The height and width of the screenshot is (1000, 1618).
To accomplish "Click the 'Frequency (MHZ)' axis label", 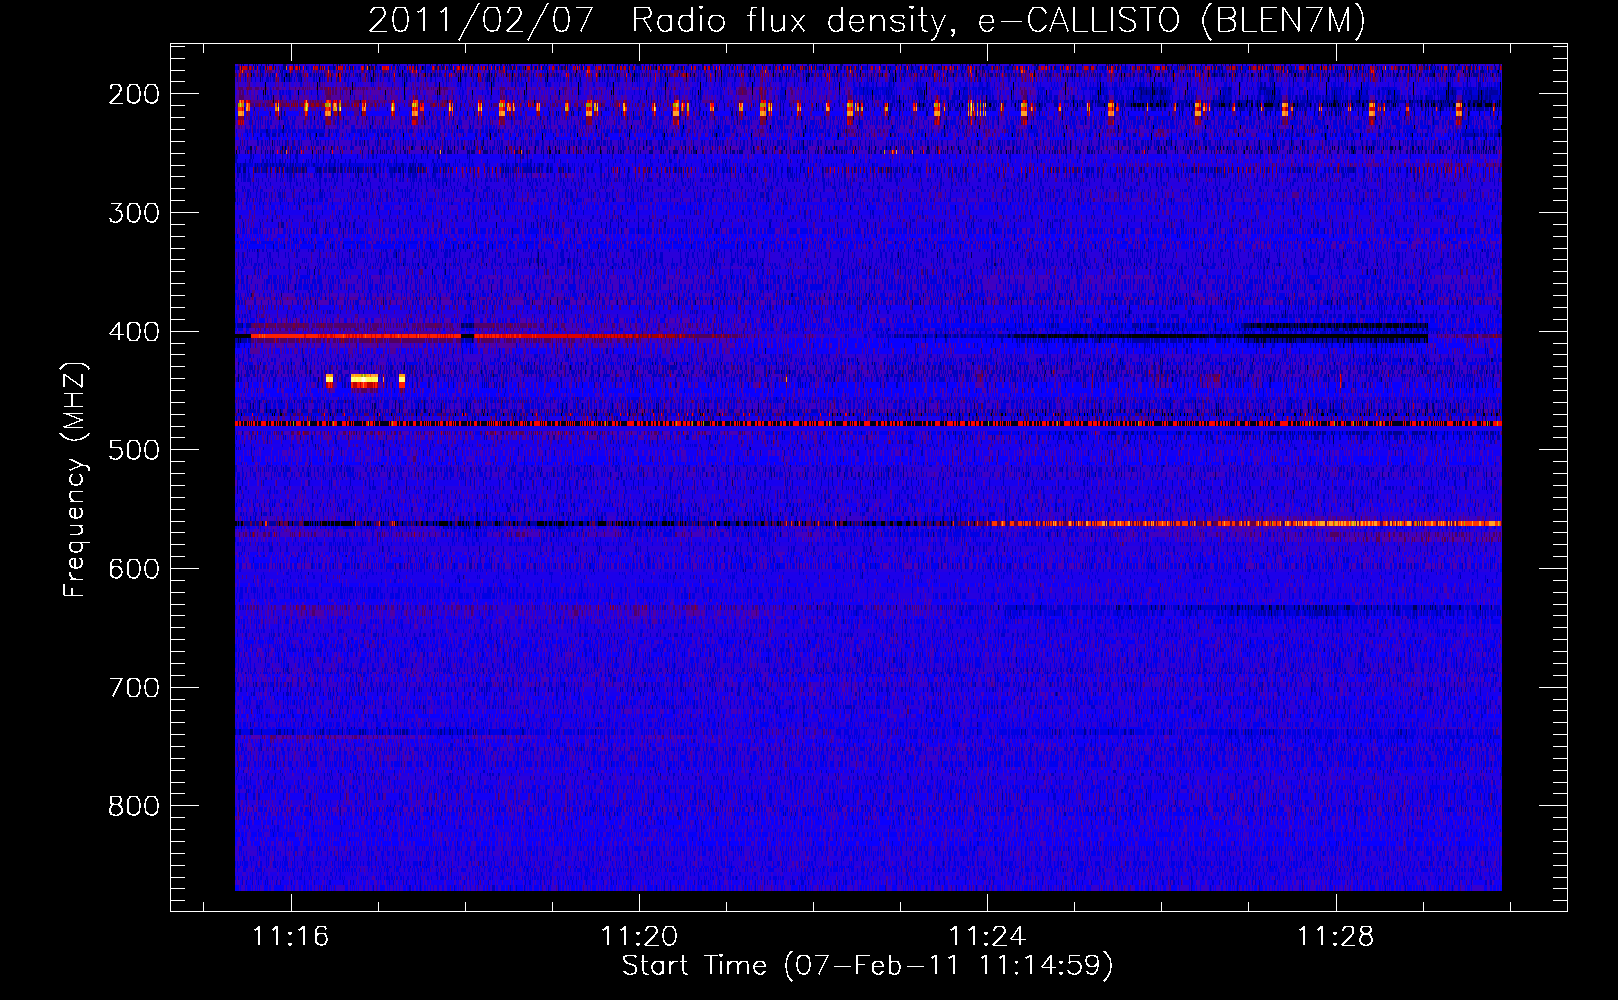I will [x=75, y=479].
